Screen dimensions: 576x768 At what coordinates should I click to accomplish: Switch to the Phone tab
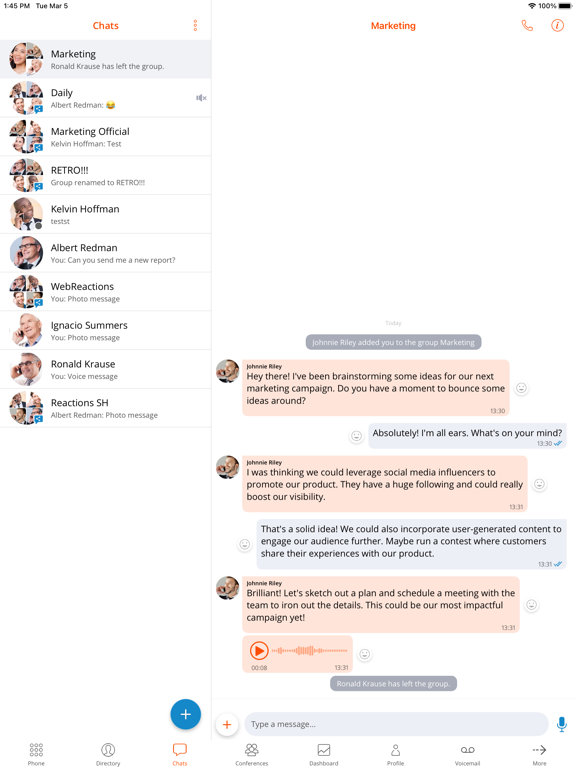(x=36, y=754)
